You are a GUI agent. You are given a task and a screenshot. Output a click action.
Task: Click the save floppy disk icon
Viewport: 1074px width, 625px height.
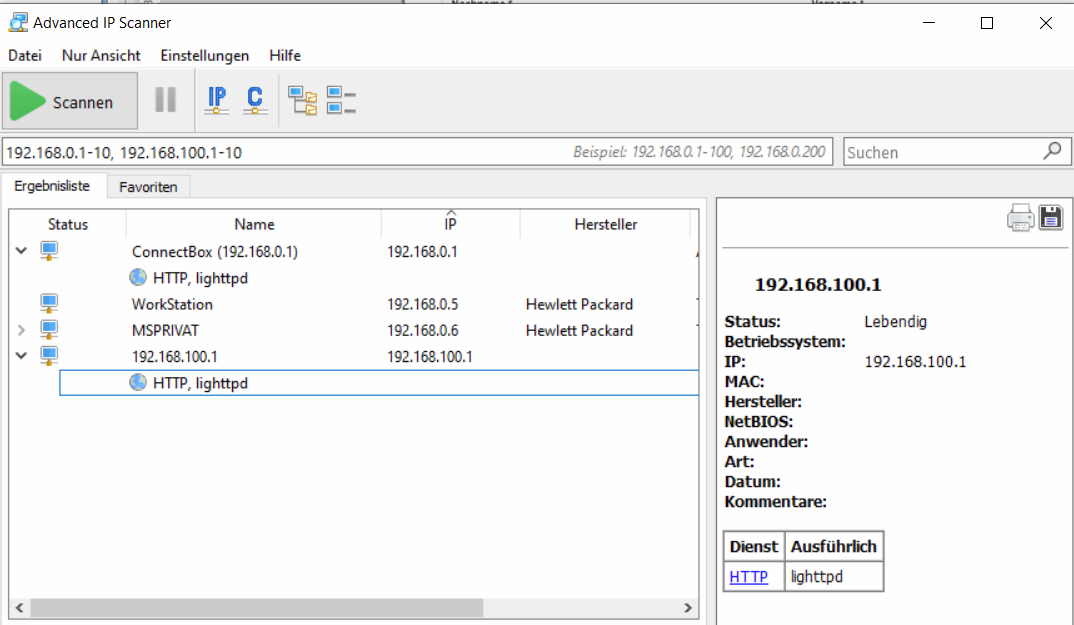(1051, 218)
